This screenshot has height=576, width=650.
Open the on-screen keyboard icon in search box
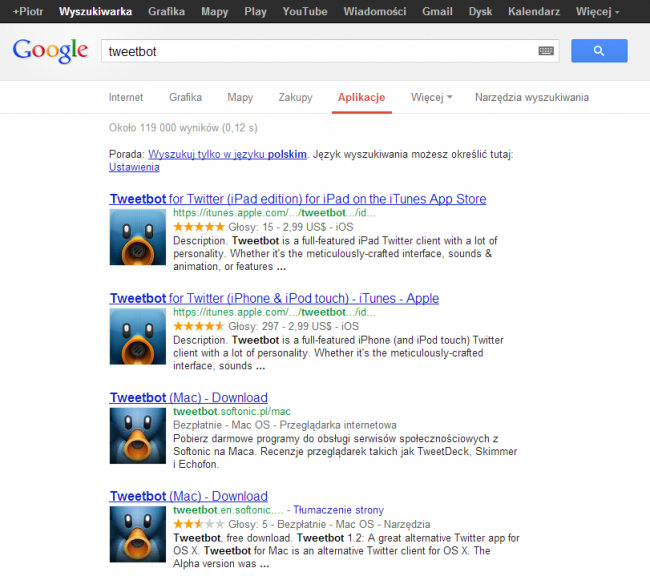546,51
